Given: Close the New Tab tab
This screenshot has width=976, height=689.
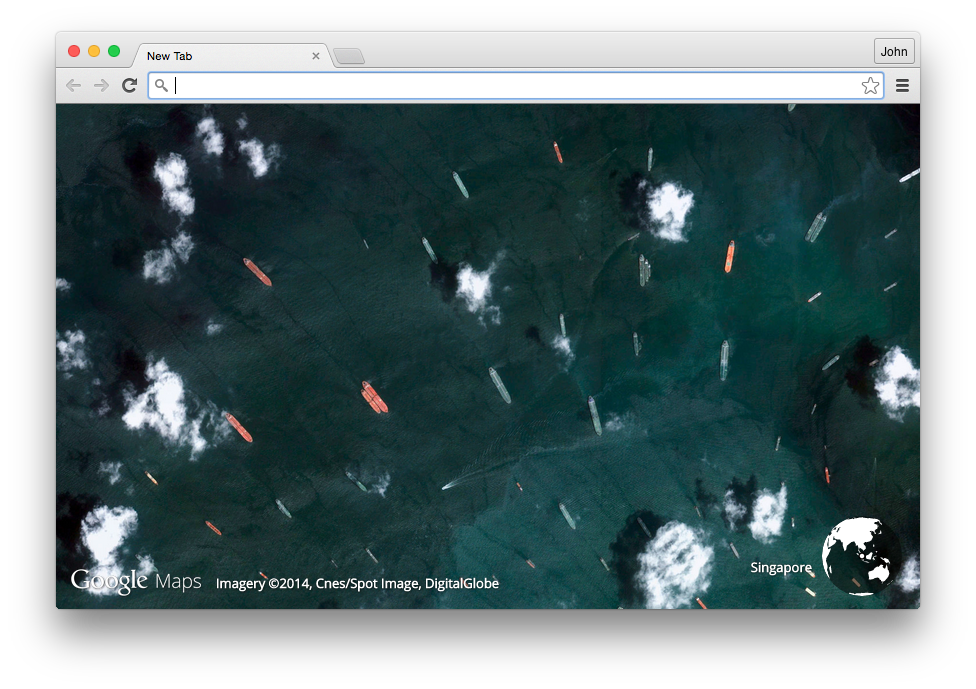Looking at the screenshot, I should pyautogui.click(x=316, y=56).
